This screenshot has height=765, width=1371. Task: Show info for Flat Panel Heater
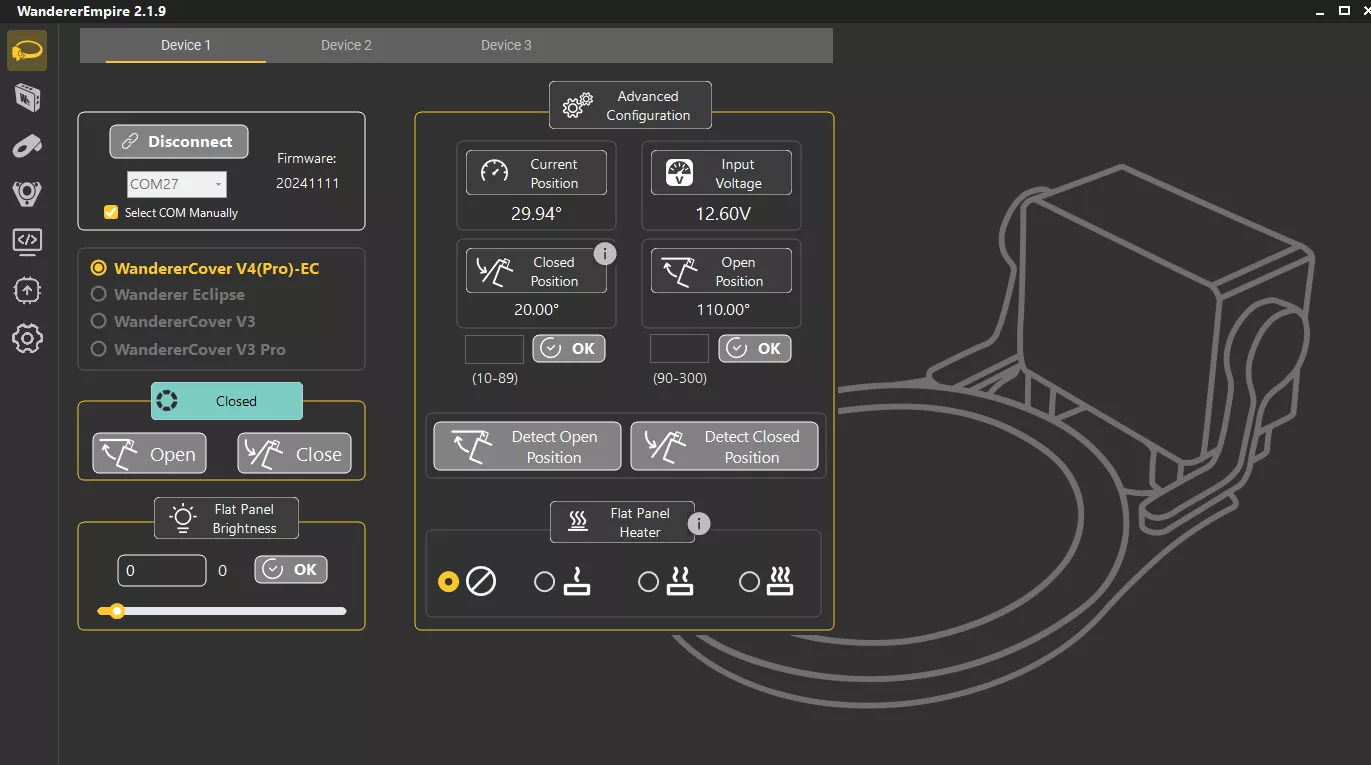point(699,523)
